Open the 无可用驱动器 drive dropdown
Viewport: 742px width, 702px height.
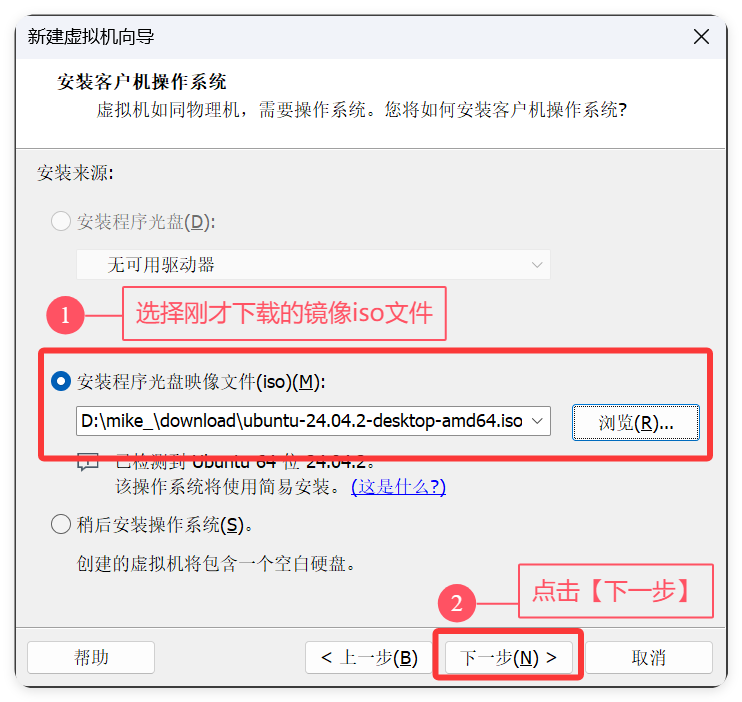pos(313,265)
